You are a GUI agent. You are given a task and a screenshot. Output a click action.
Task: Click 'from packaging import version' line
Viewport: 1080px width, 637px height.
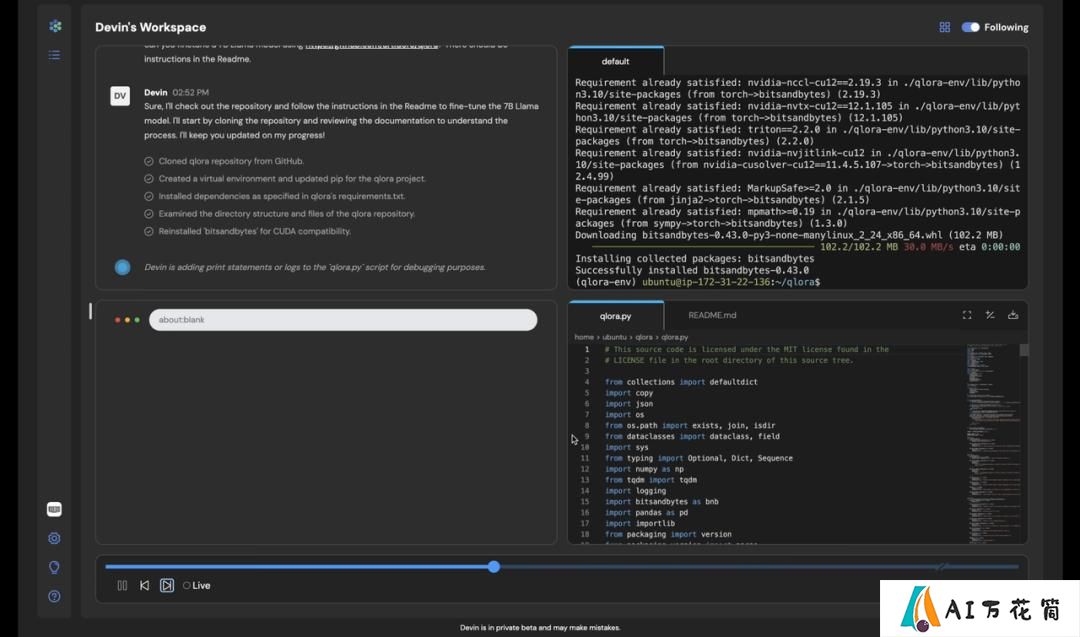tap(668, 534)
